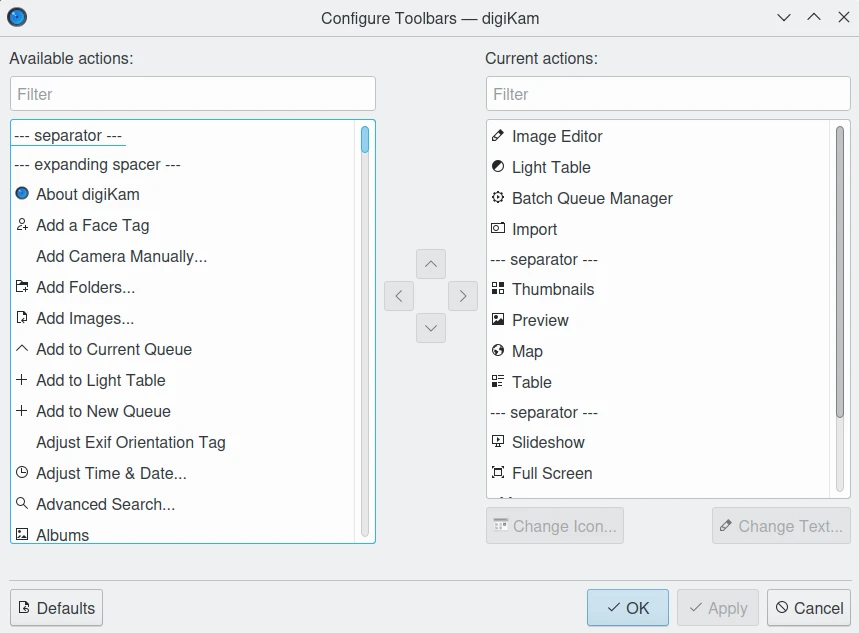Select Add Camera Manually in available actions

121,256
